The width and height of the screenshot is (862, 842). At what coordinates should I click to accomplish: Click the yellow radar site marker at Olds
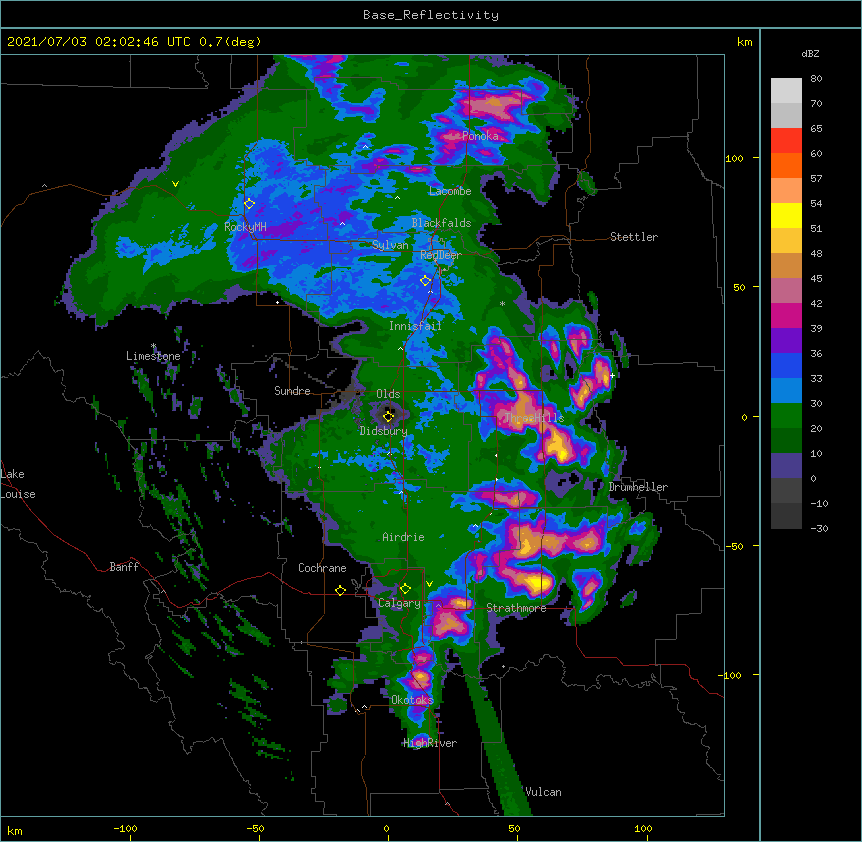click(389, 416)
